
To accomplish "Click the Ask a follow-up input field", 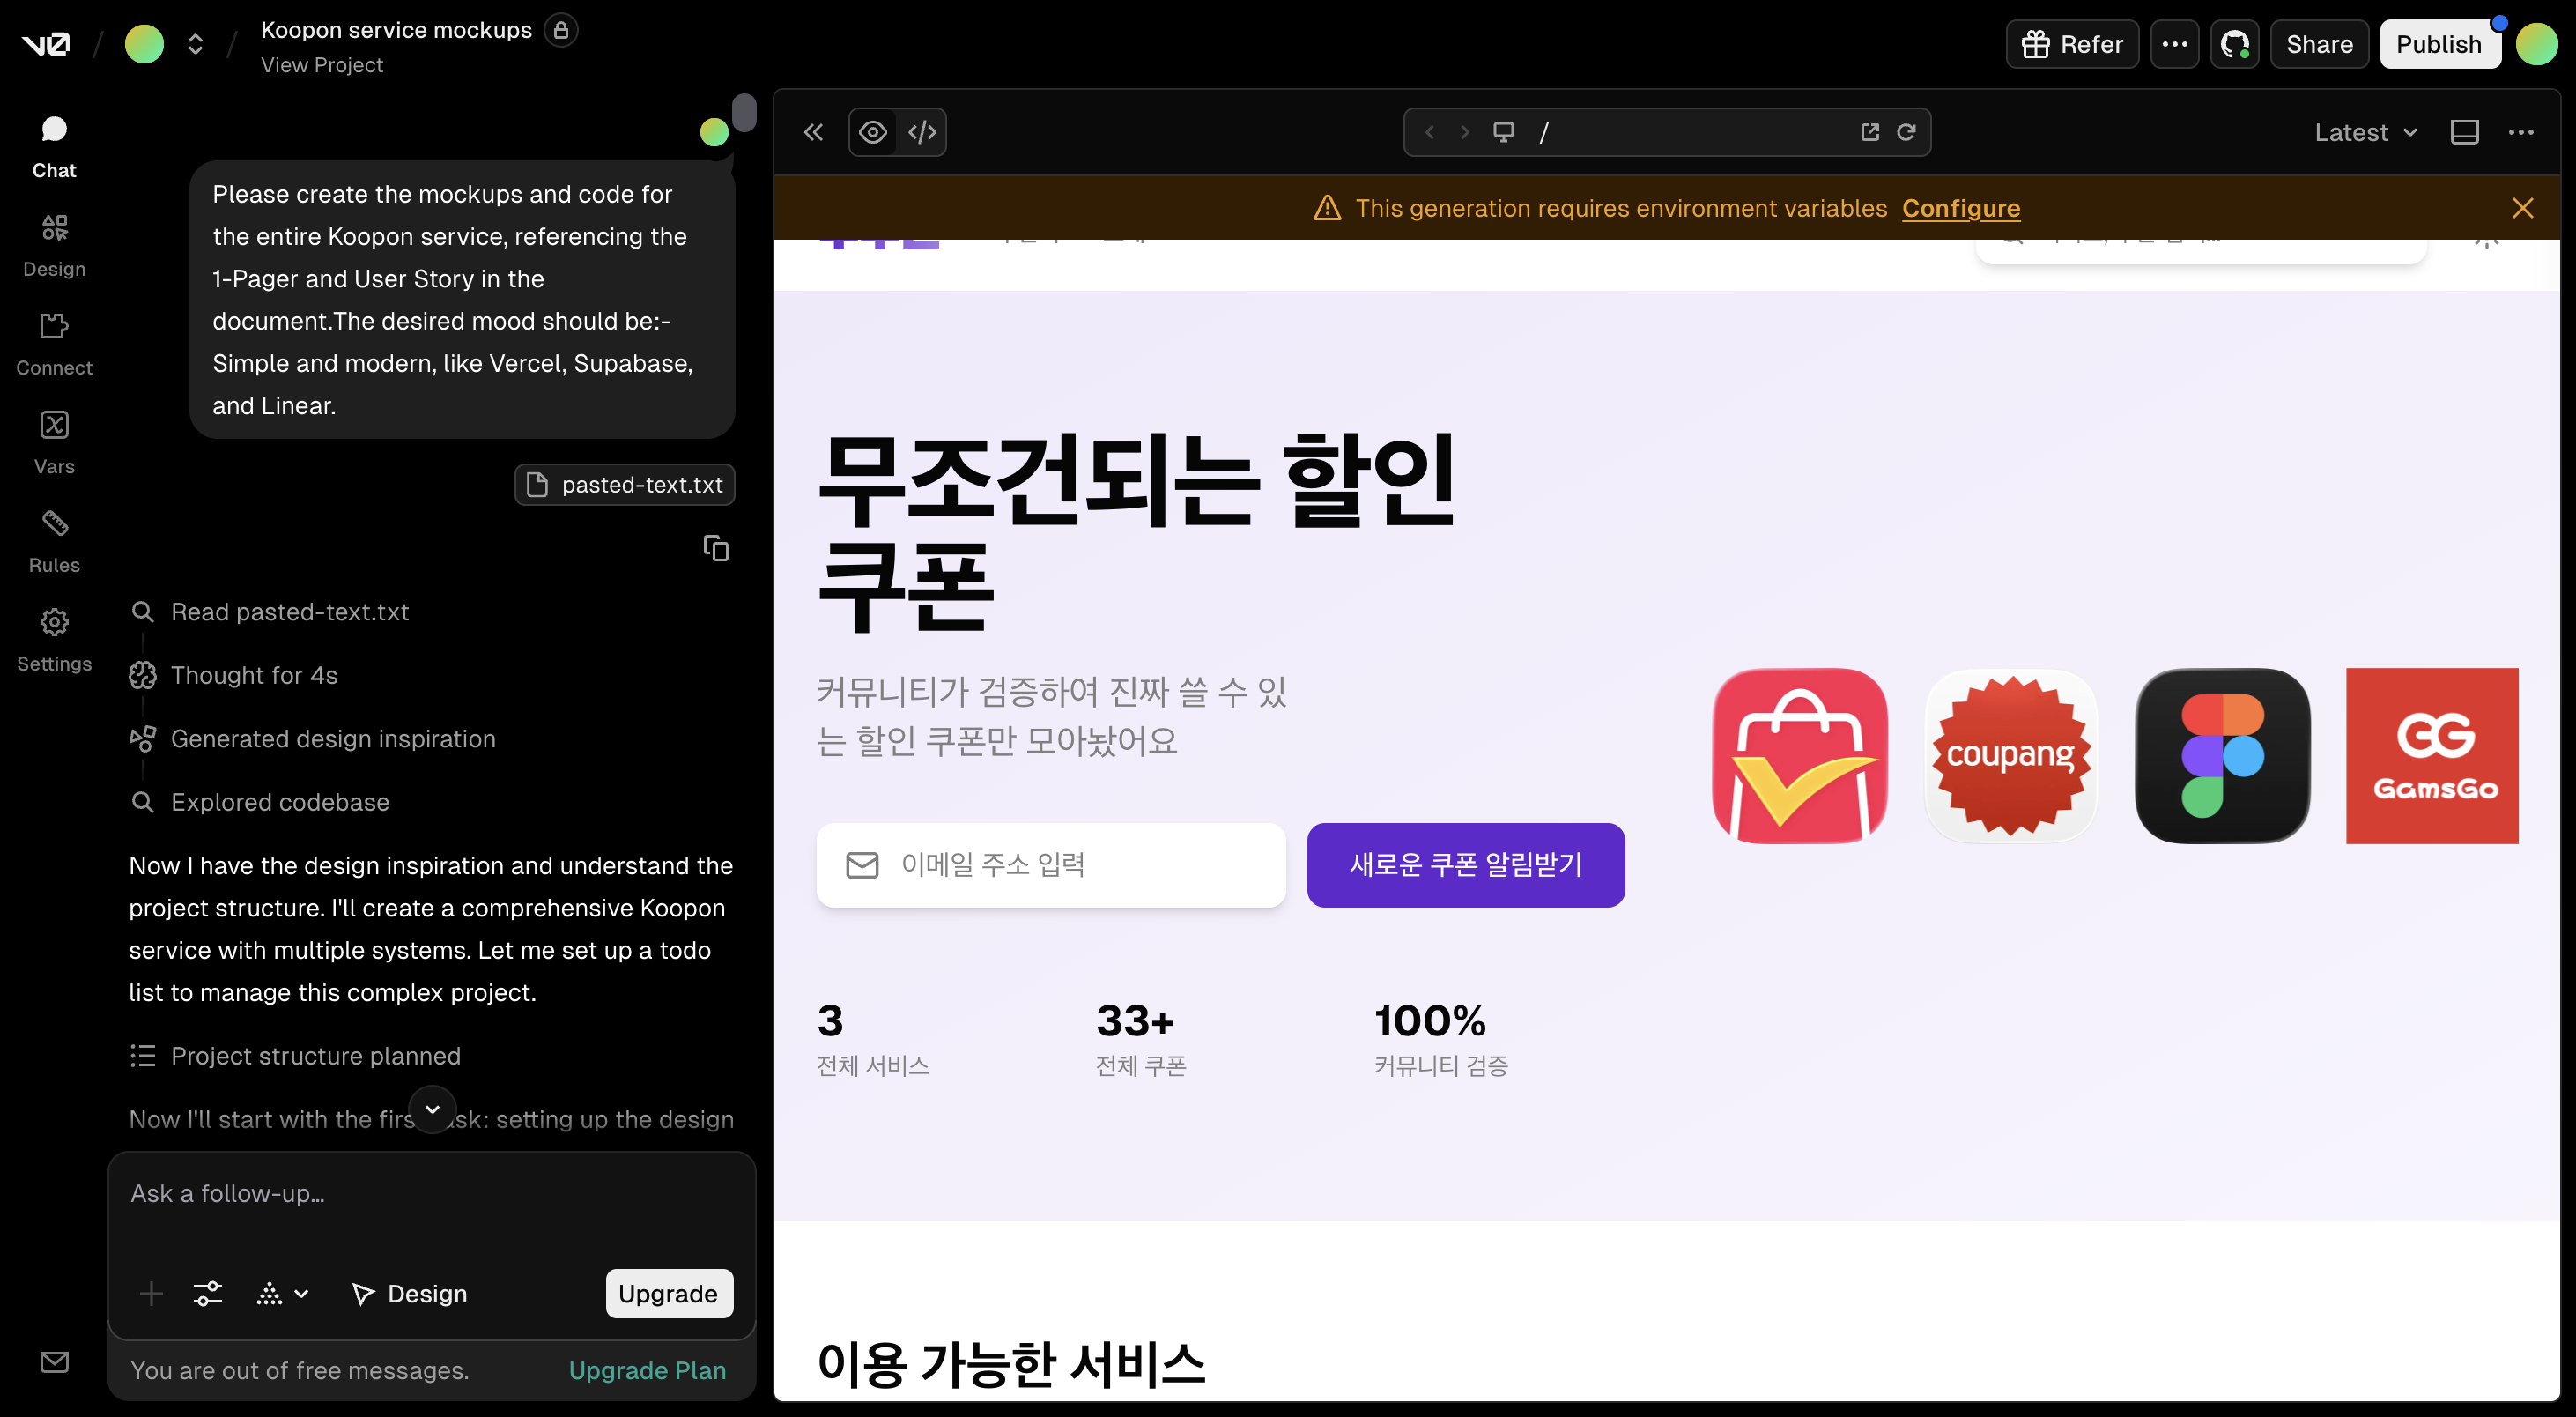I will click(x=430, y=1194).
